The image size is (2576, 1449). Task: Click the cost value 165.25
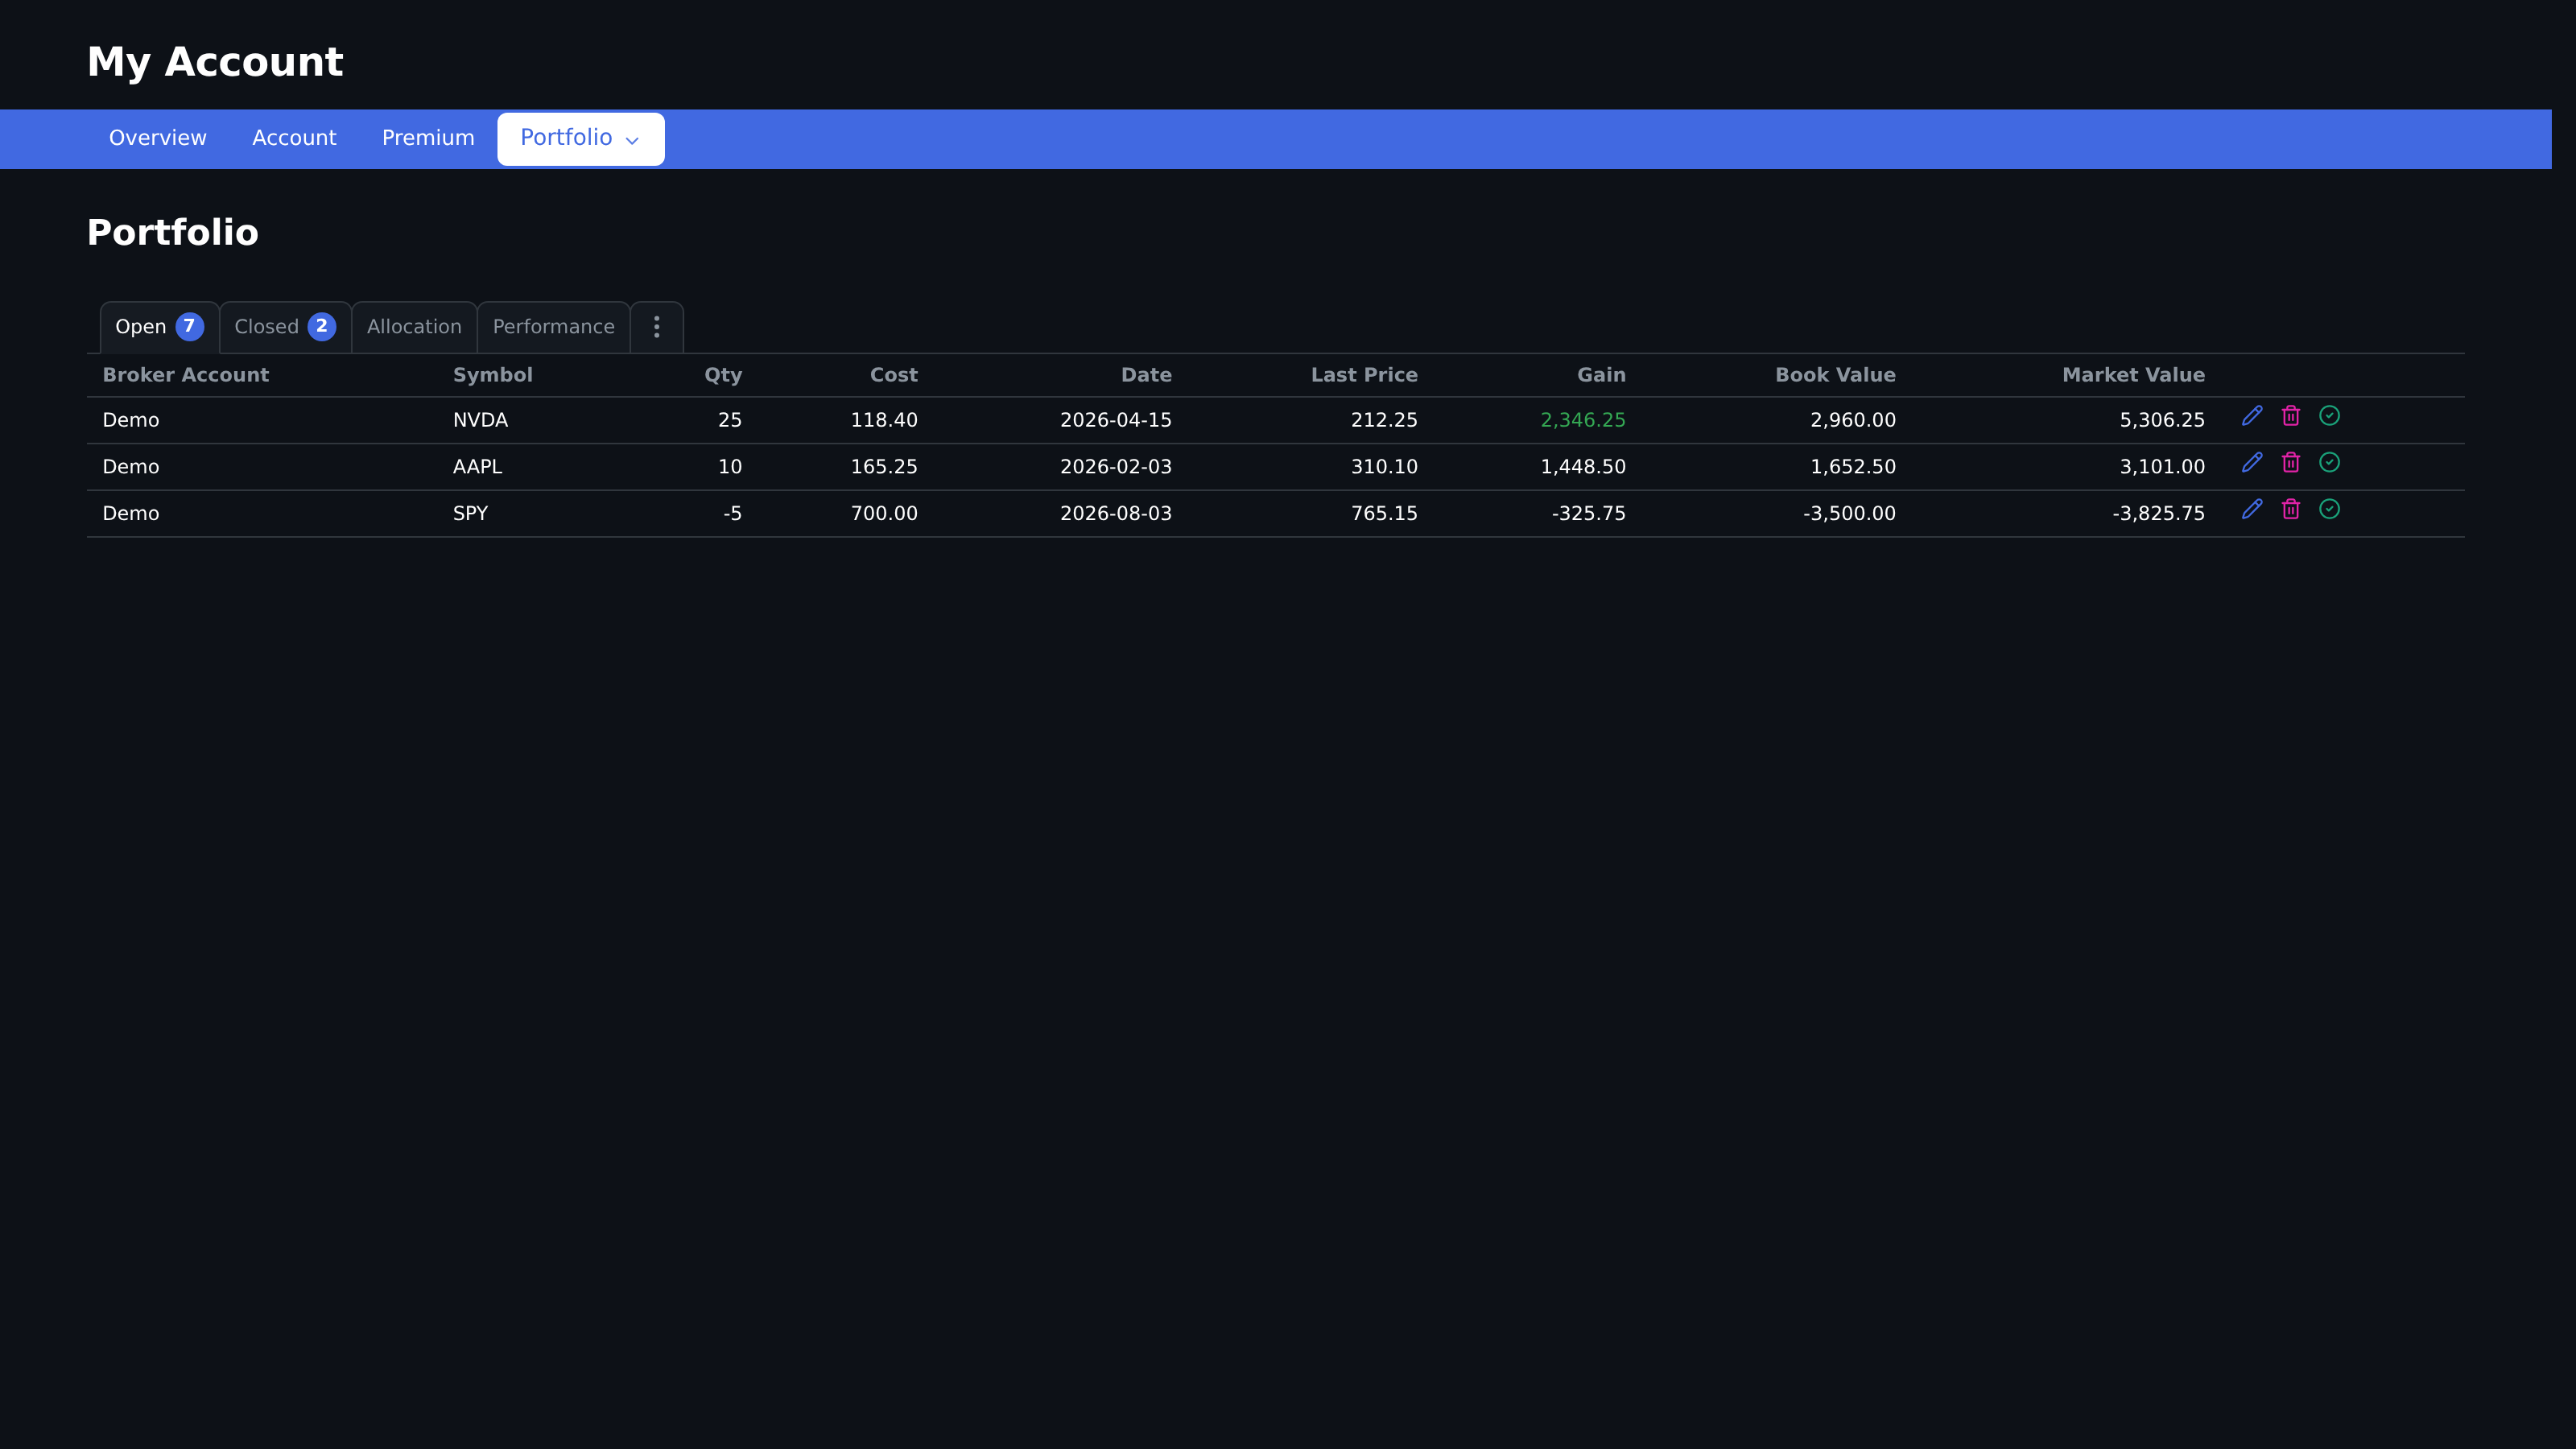pyautogui.click(x=884, y=467)
